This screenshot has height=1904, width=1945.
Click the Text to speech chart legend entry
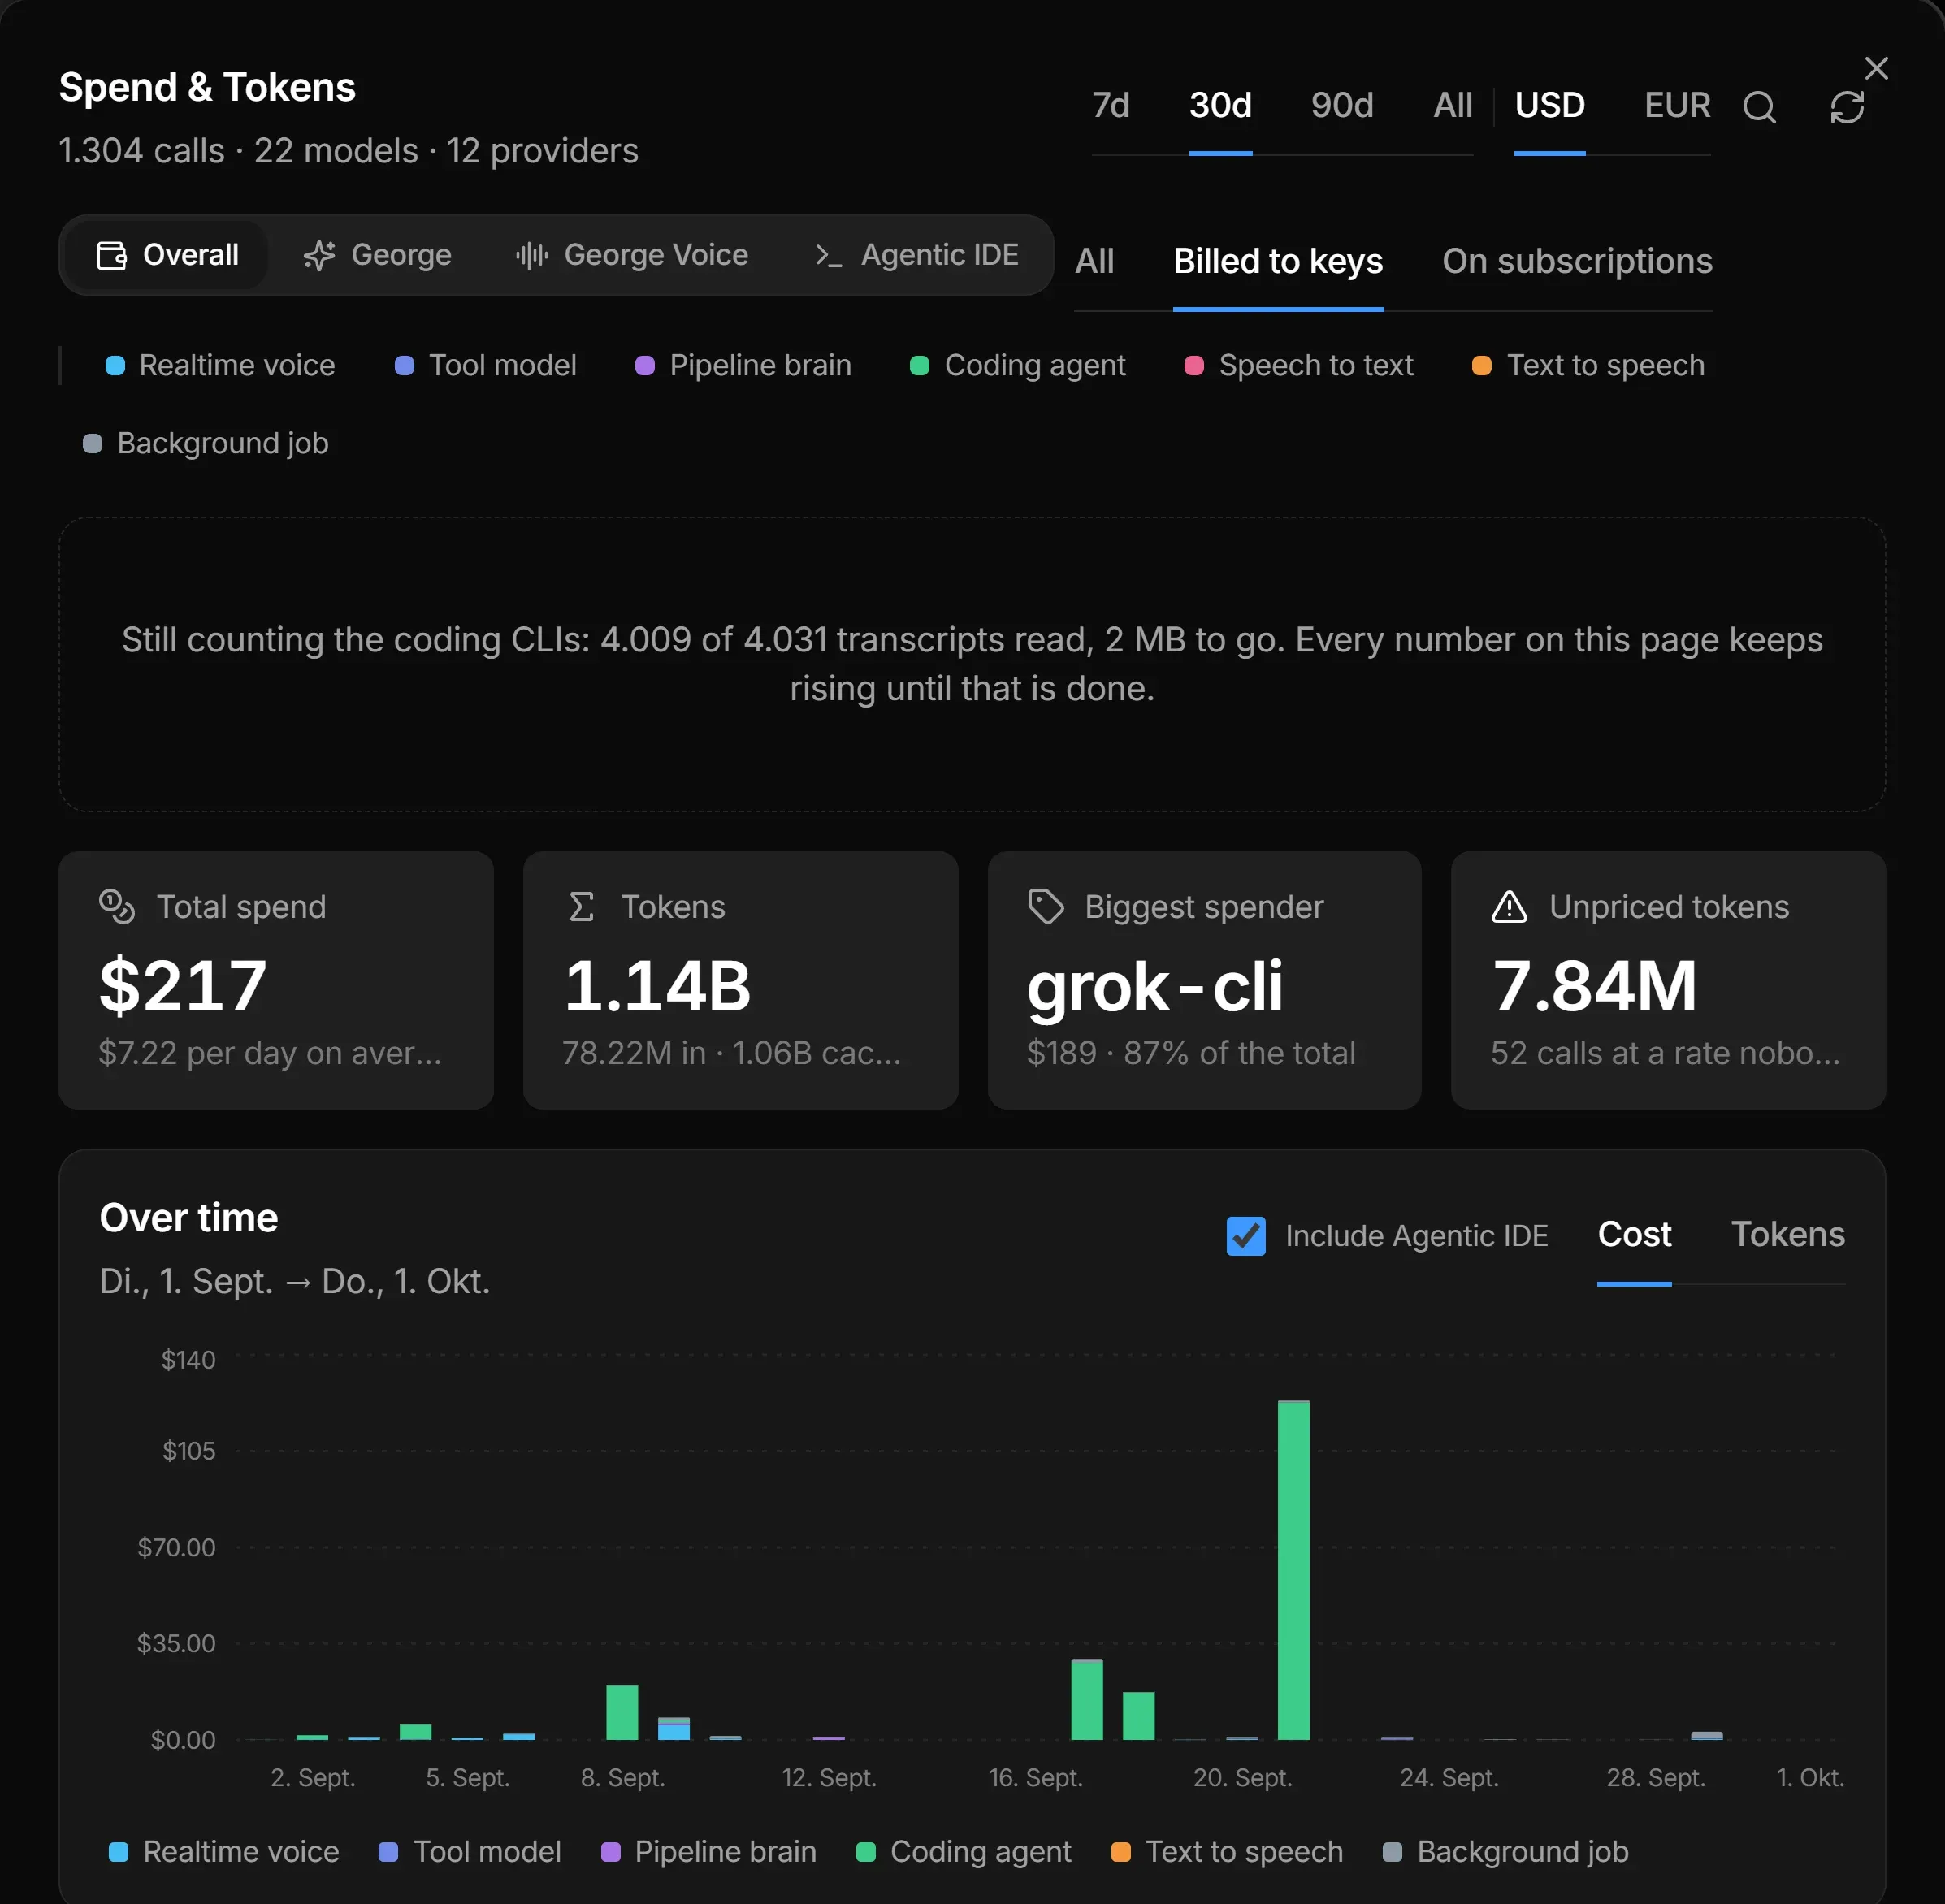[1226, 1852]
